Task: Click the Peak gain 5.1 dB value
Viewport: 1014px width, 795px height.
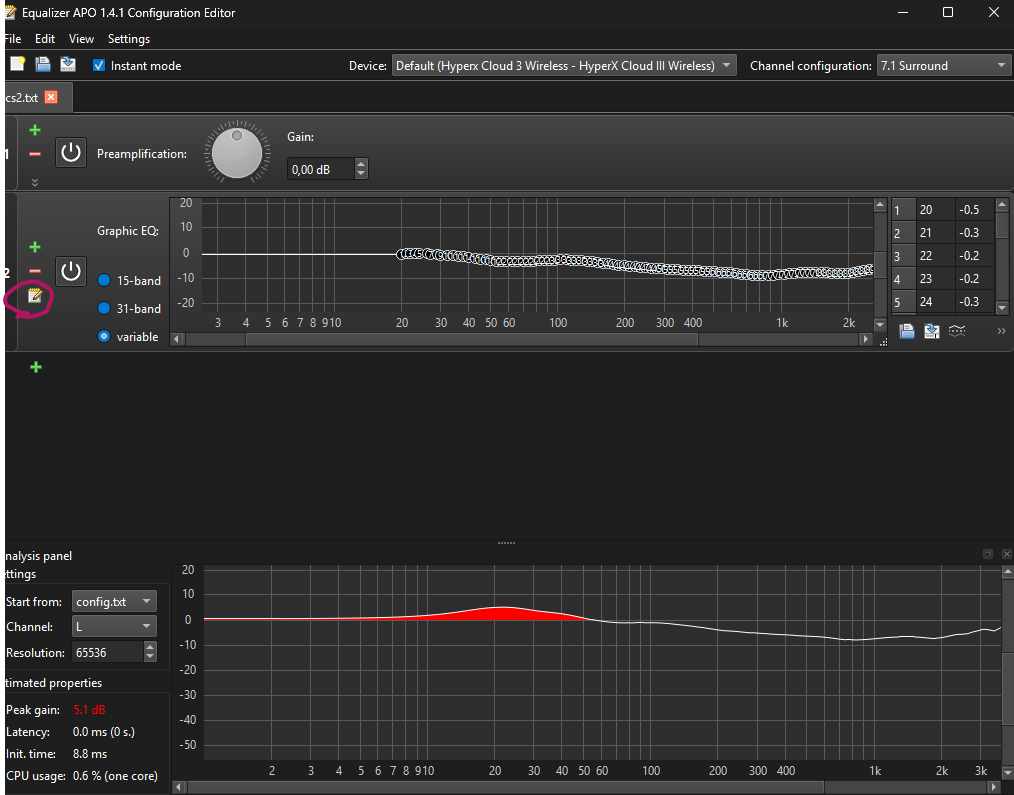Action: (x=89, y=710)
